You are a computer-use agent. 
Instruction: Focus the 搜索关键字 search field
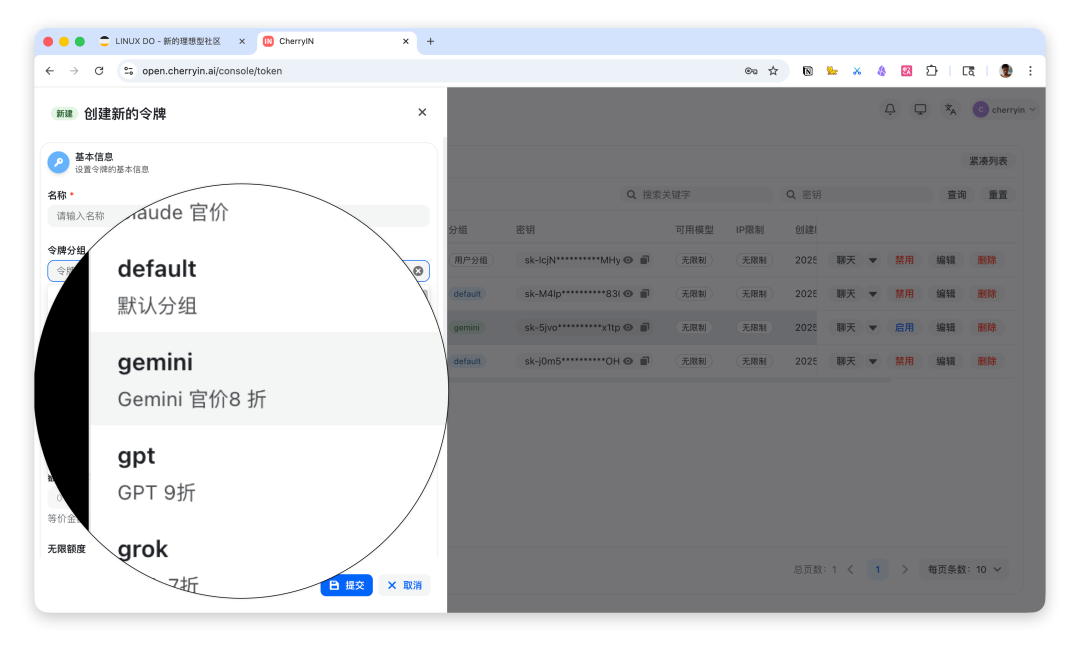point(697,195)
